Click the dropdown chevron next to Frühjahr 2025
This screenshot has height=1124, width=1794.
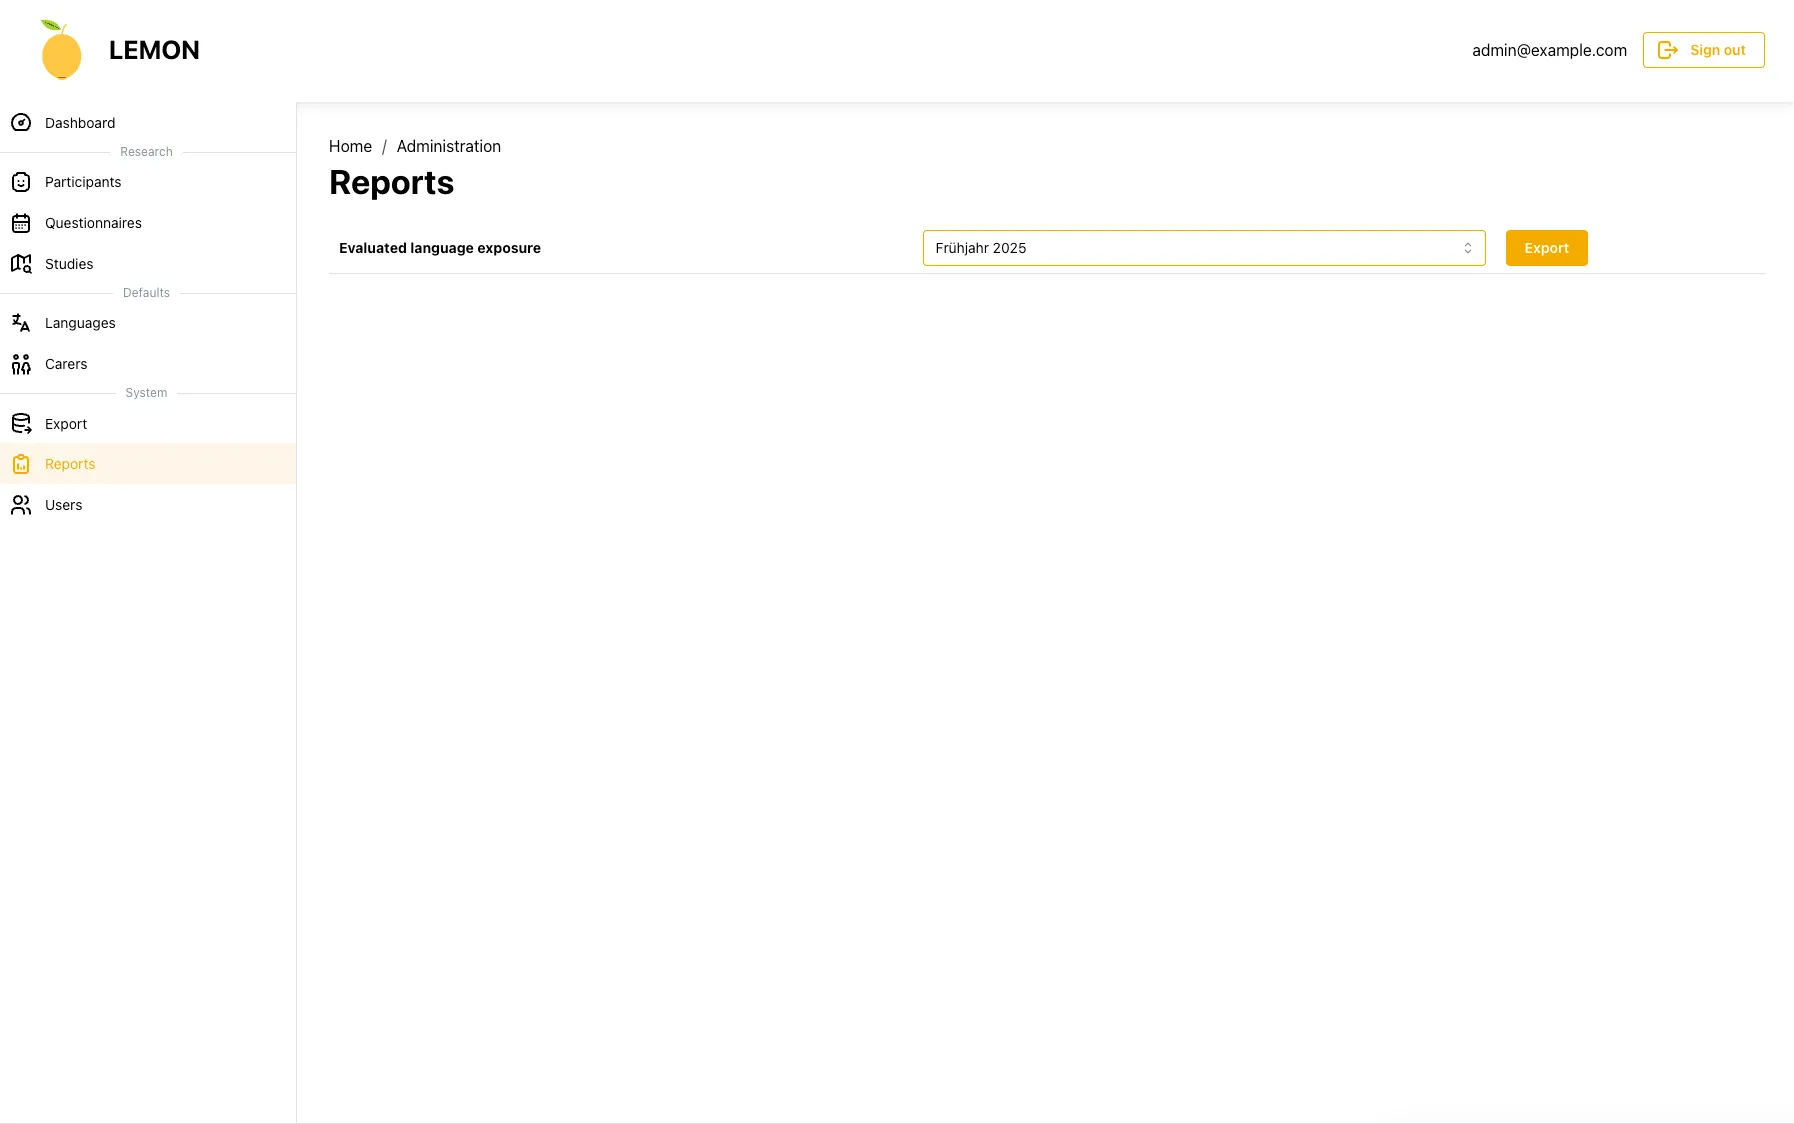(x=1467, y=248)
